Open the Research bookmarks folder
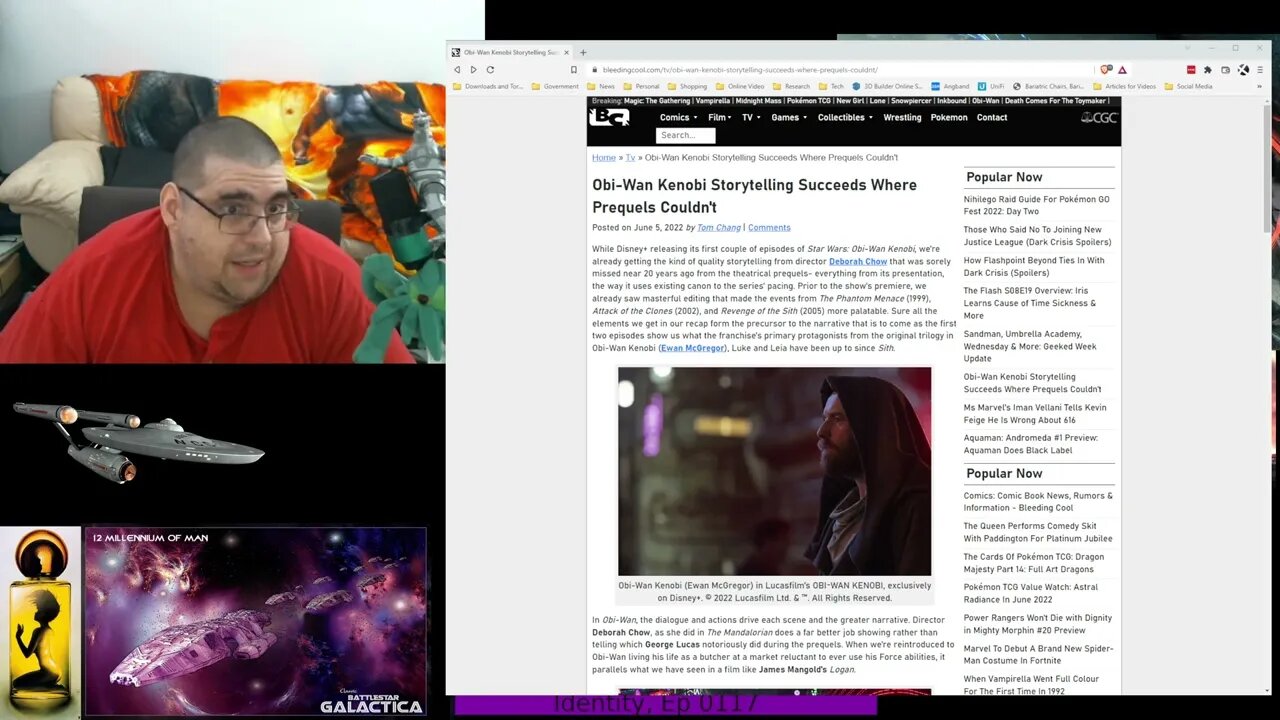The height and width of the screenshot is (720, 1280). tap(791, 86)
